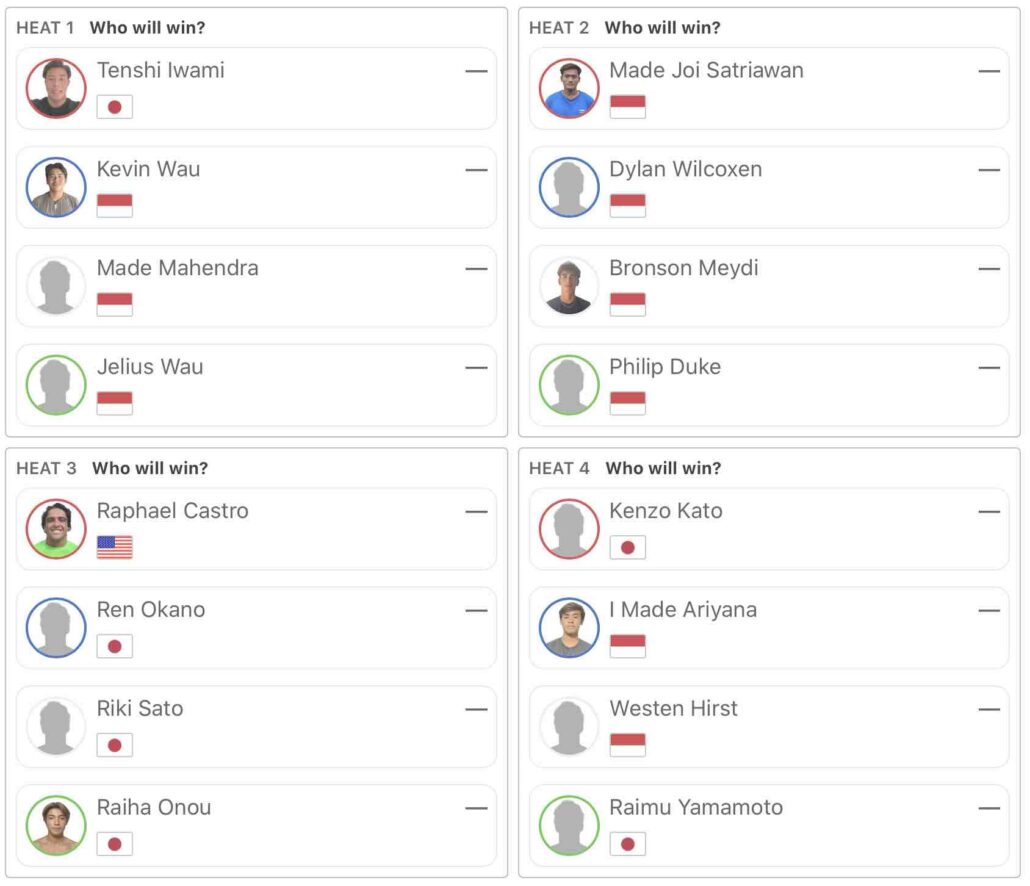Click the Heat 4 header label
The image size is (1030, 886).
click(x=559, y=468)
